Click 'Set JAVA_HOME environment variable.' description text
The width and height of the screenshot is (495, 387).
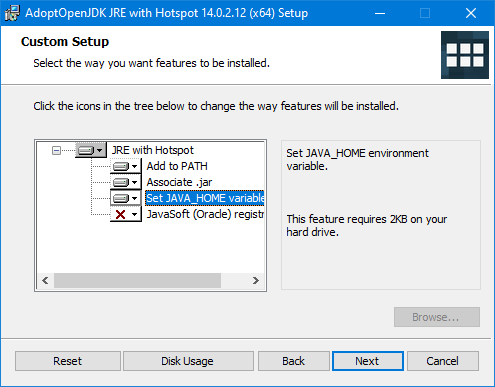click(x=357, y=160)
